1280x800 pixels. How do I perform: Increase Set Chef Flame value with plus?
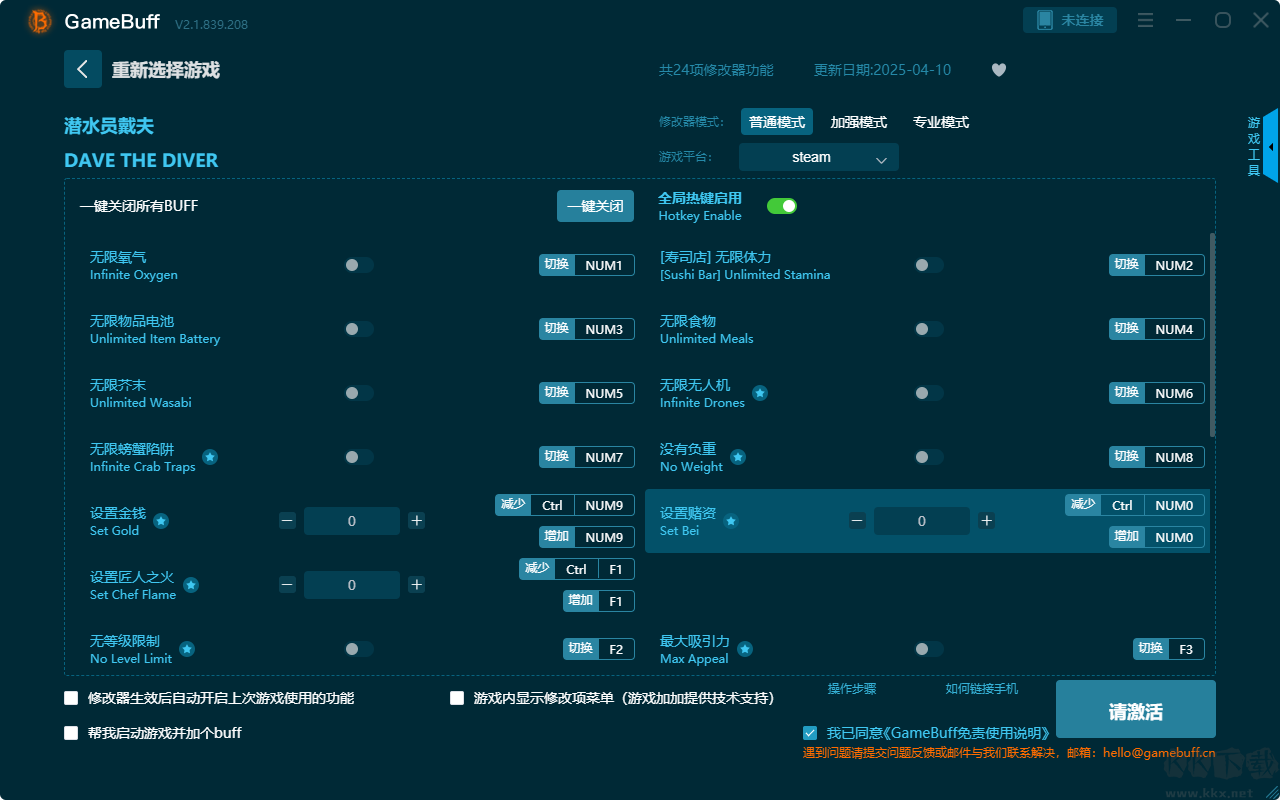click(417, 585)
